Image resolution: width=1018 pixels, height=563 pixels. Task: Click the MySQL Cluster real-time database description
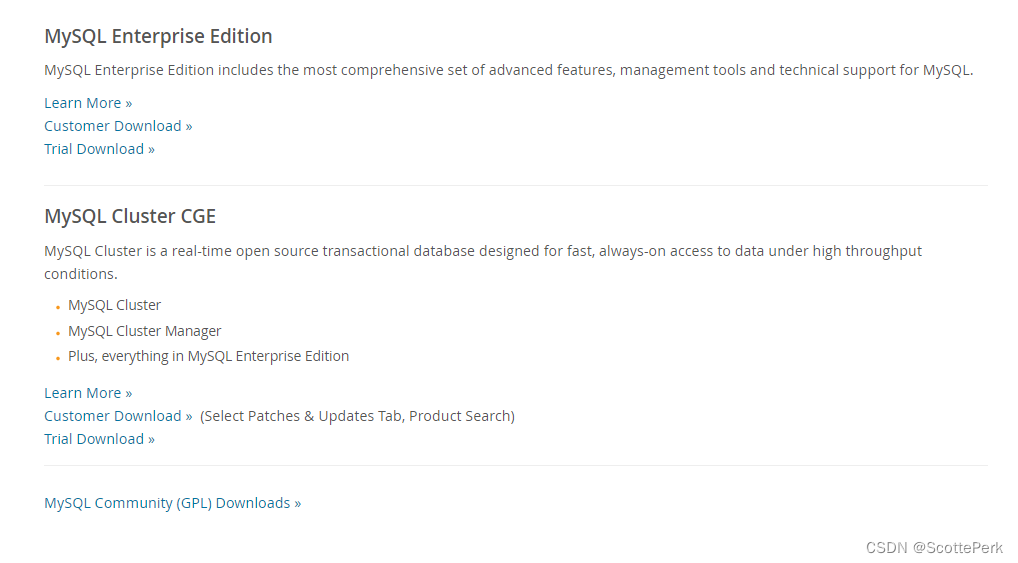coord(482,251)
